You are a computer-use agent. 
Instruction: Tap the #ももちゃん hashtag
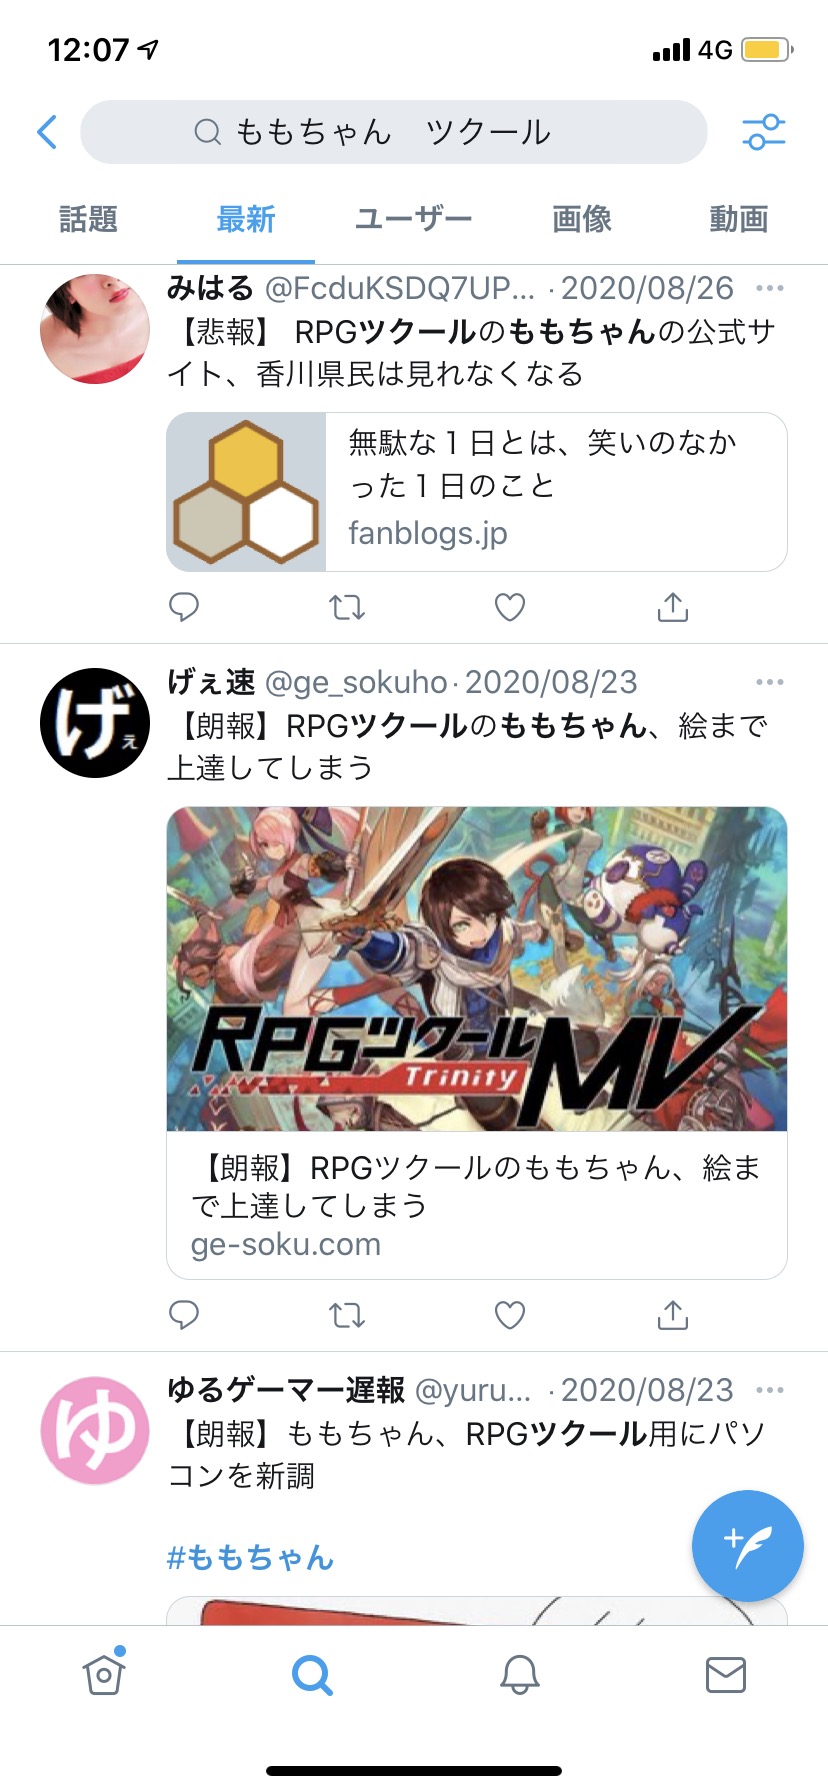250,1557
